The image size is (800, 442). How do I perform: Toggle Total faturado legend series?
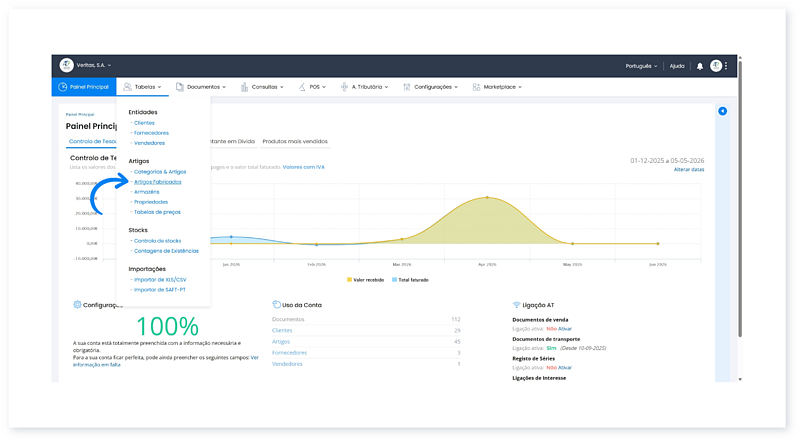[x=410, y=280]
